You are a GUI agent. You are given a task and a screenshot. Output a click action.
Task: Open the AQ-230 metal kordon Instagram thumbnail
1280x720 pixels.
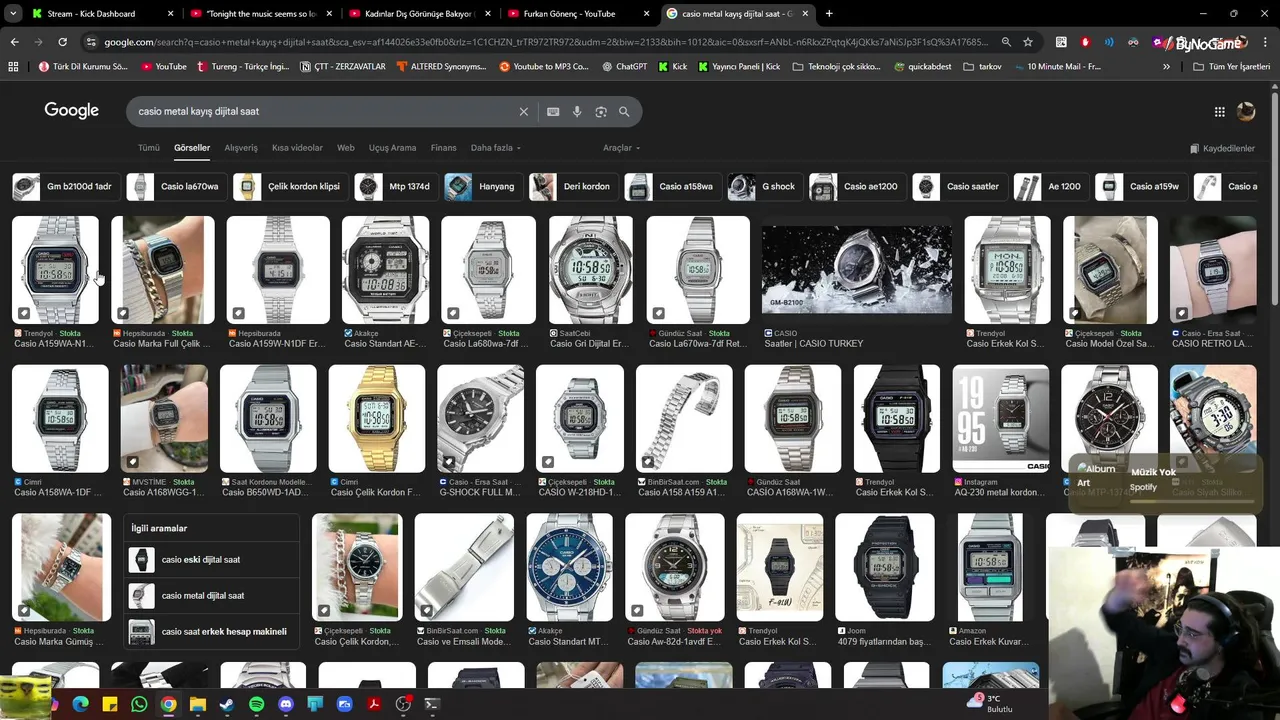pos(1001,419)
